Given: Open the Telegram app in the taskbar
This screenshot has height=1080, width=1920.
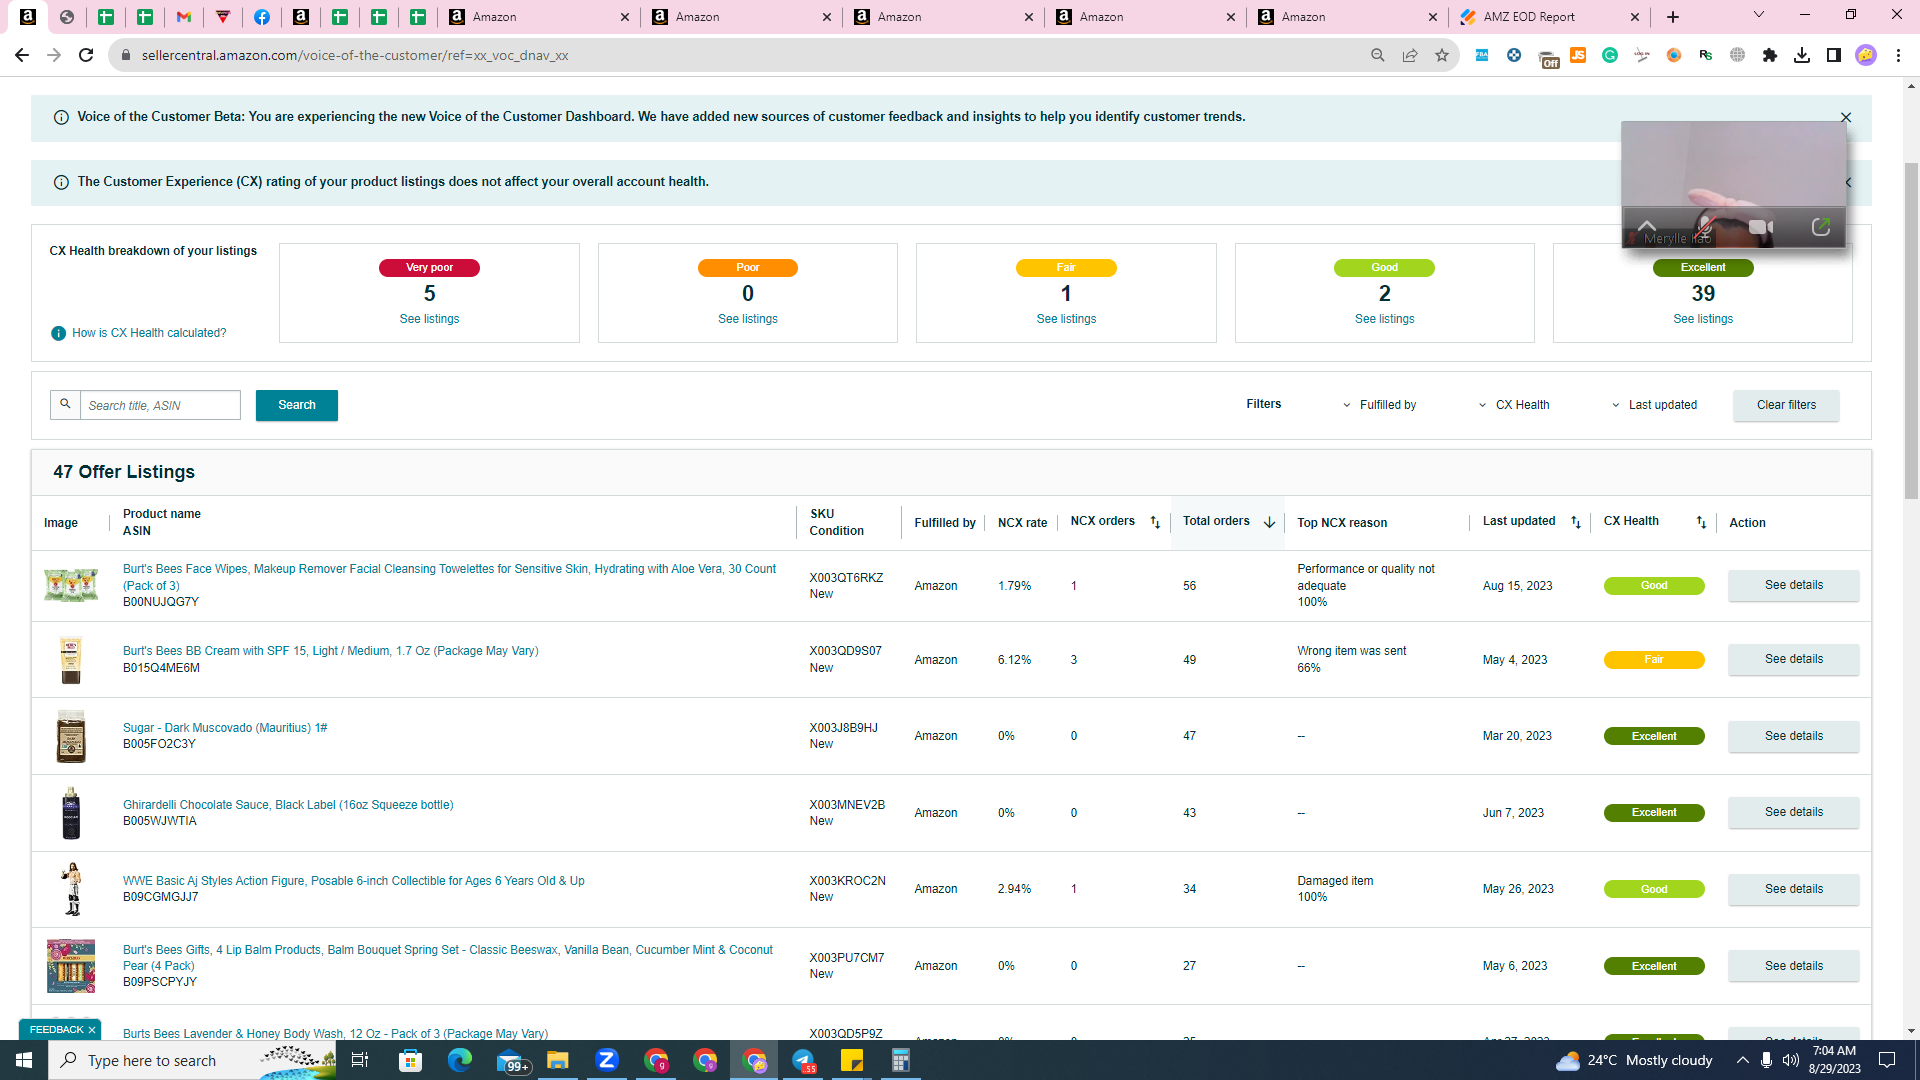Looking at the screenshot, I should pyautogui.click(x=803, y=1060).
